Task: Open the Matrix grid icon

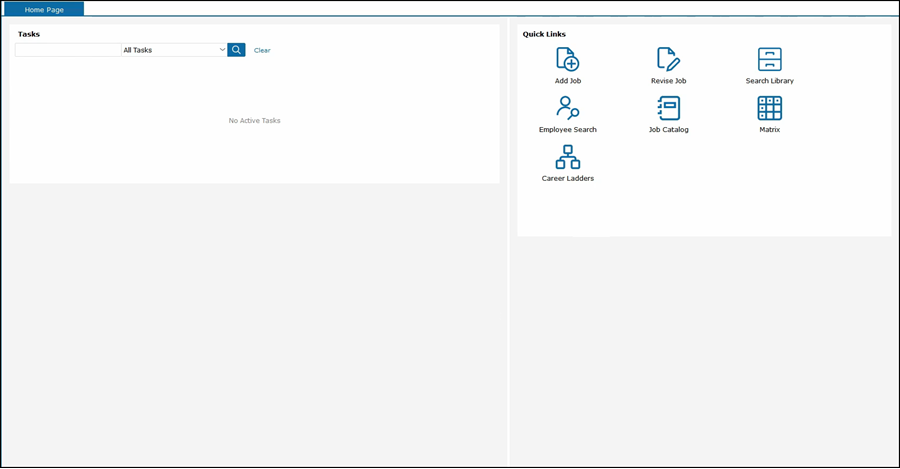Action: [769, 108]
